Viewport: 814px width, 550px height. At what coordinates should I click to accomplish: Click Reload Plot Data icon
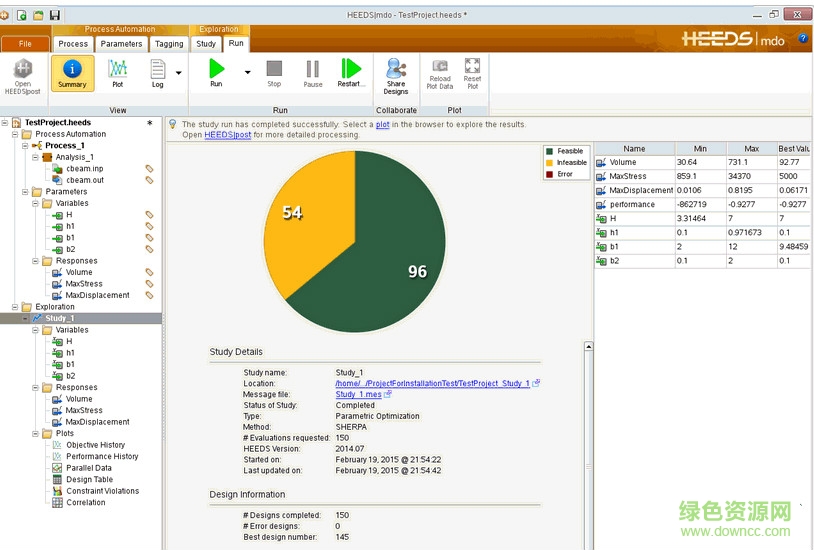440,73
